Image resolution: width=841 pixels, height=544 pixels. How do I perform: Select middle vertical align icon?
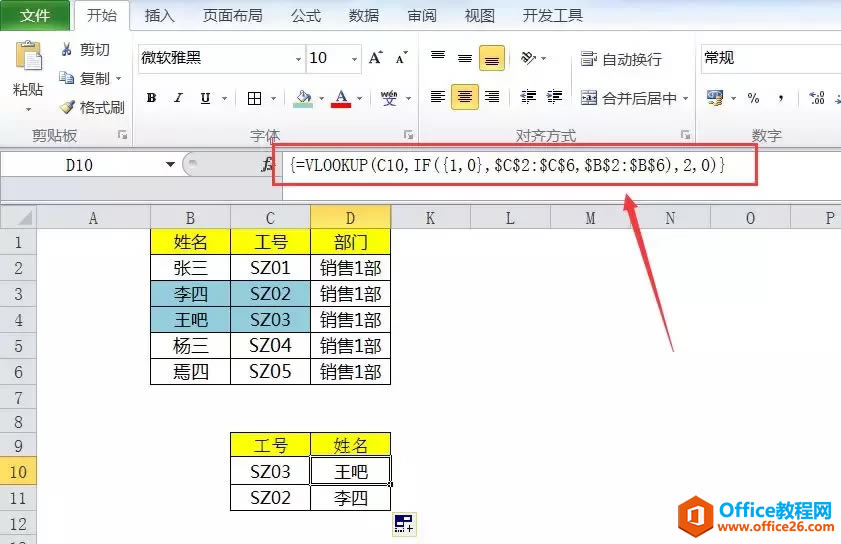pyautogui.click(x=464, y=57)
